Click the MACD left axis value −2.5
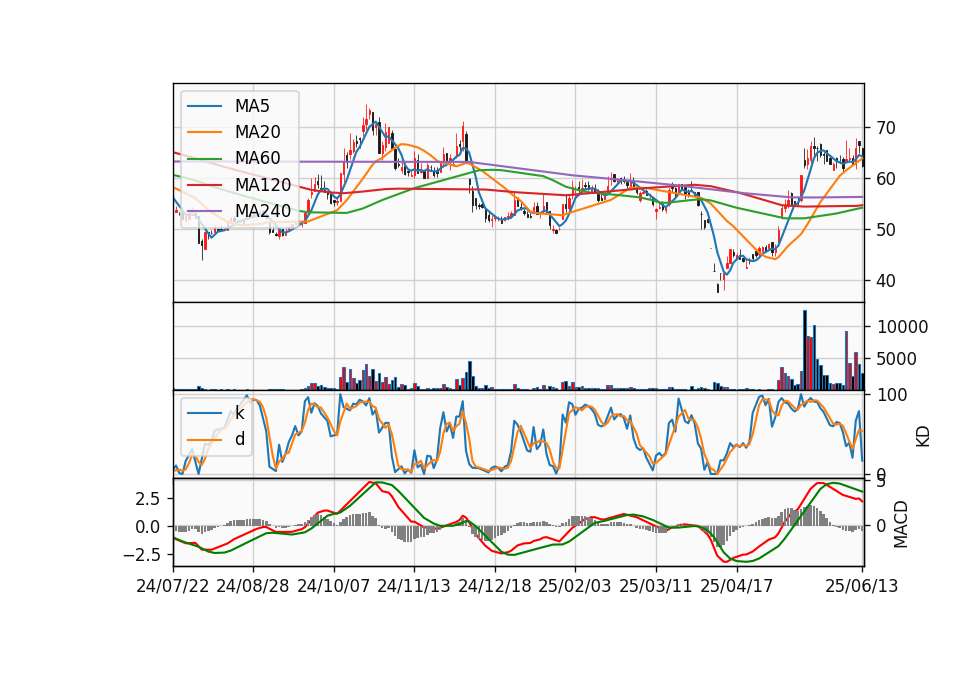 142,555
